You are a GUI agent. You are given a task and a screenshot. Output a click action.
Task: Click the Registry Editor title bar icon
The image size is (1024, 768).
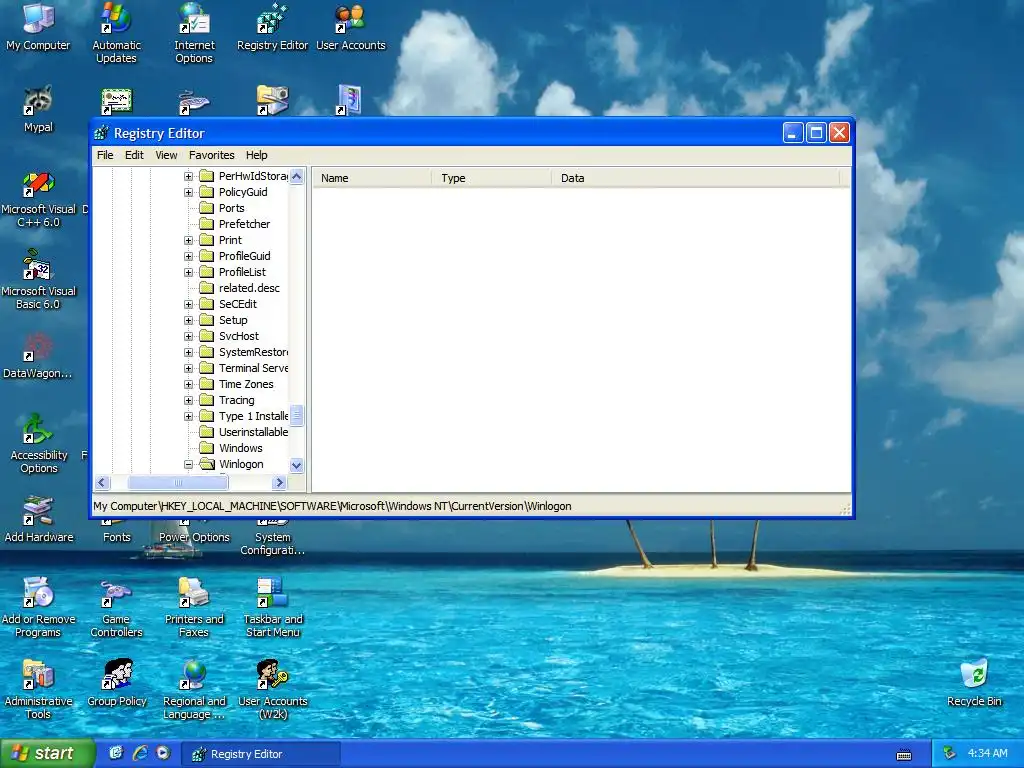pyautogui.click(x=101, y=133)
